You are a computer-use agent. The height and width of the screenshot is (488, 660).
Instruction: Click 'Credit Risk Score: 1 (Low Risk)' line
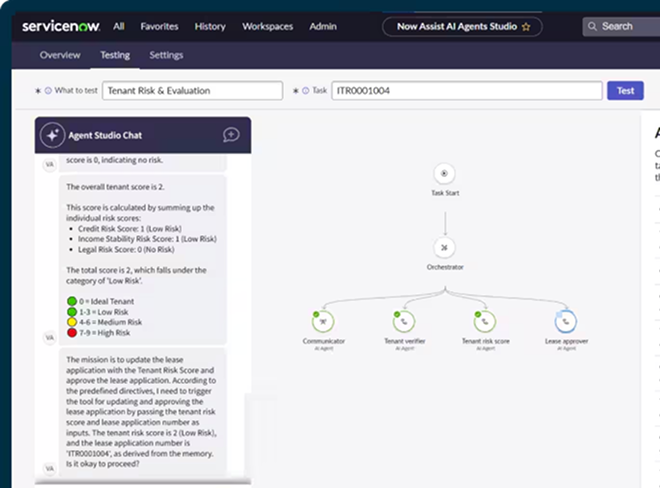(130, 229)
